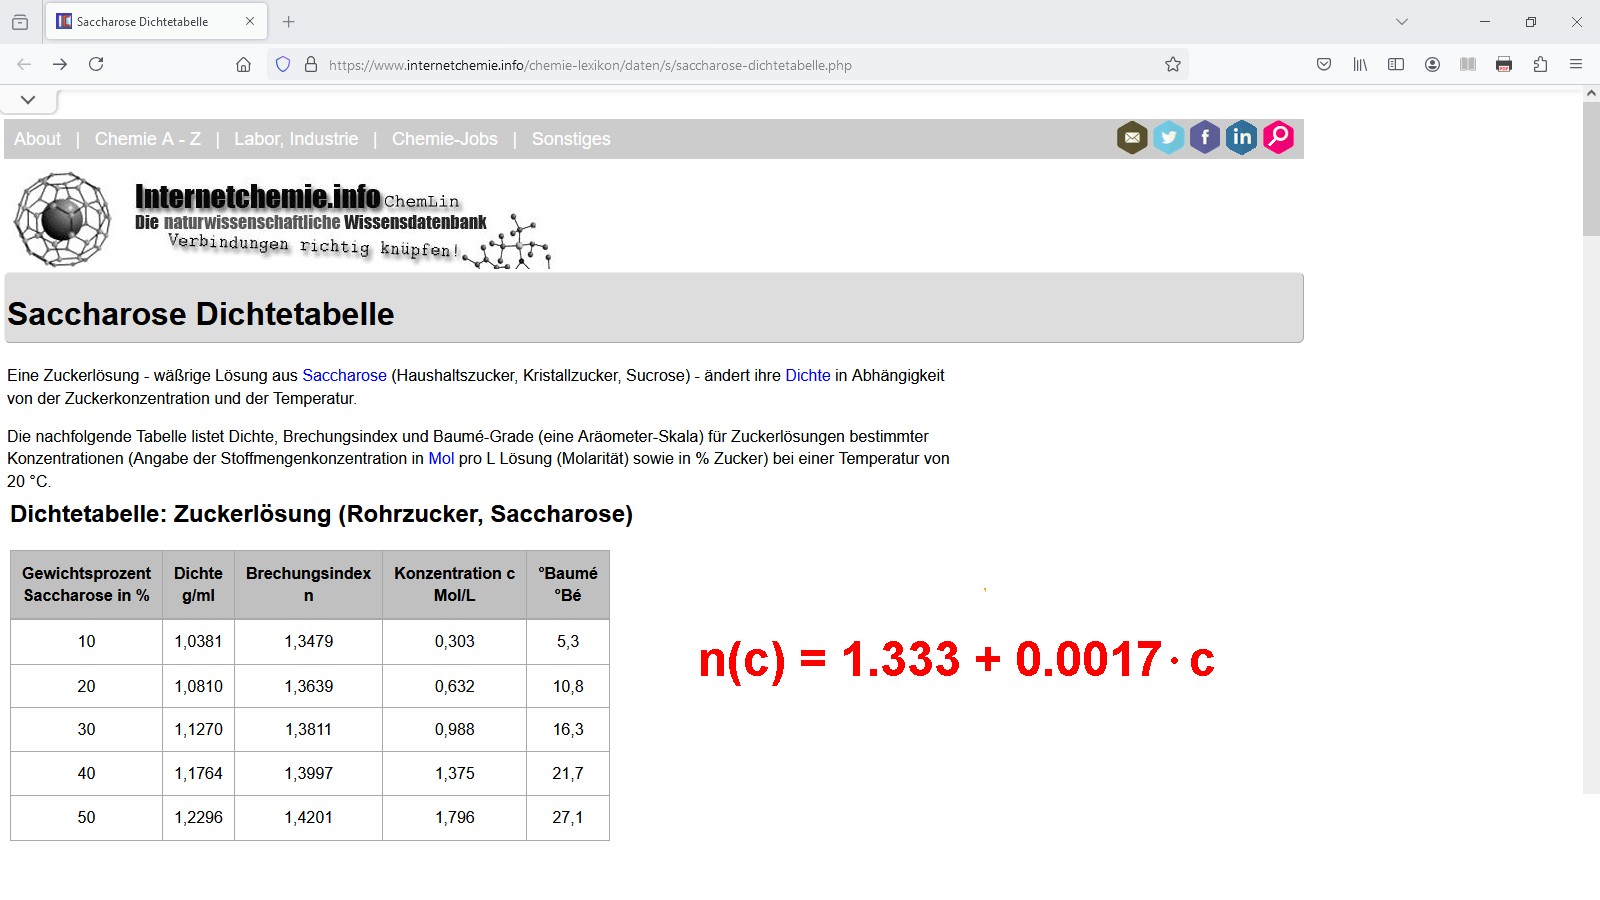This screenshot has width=1600, height=900.
Task: Click the Gewichtsprozent Saccharose header
Action: click(86, 584)
